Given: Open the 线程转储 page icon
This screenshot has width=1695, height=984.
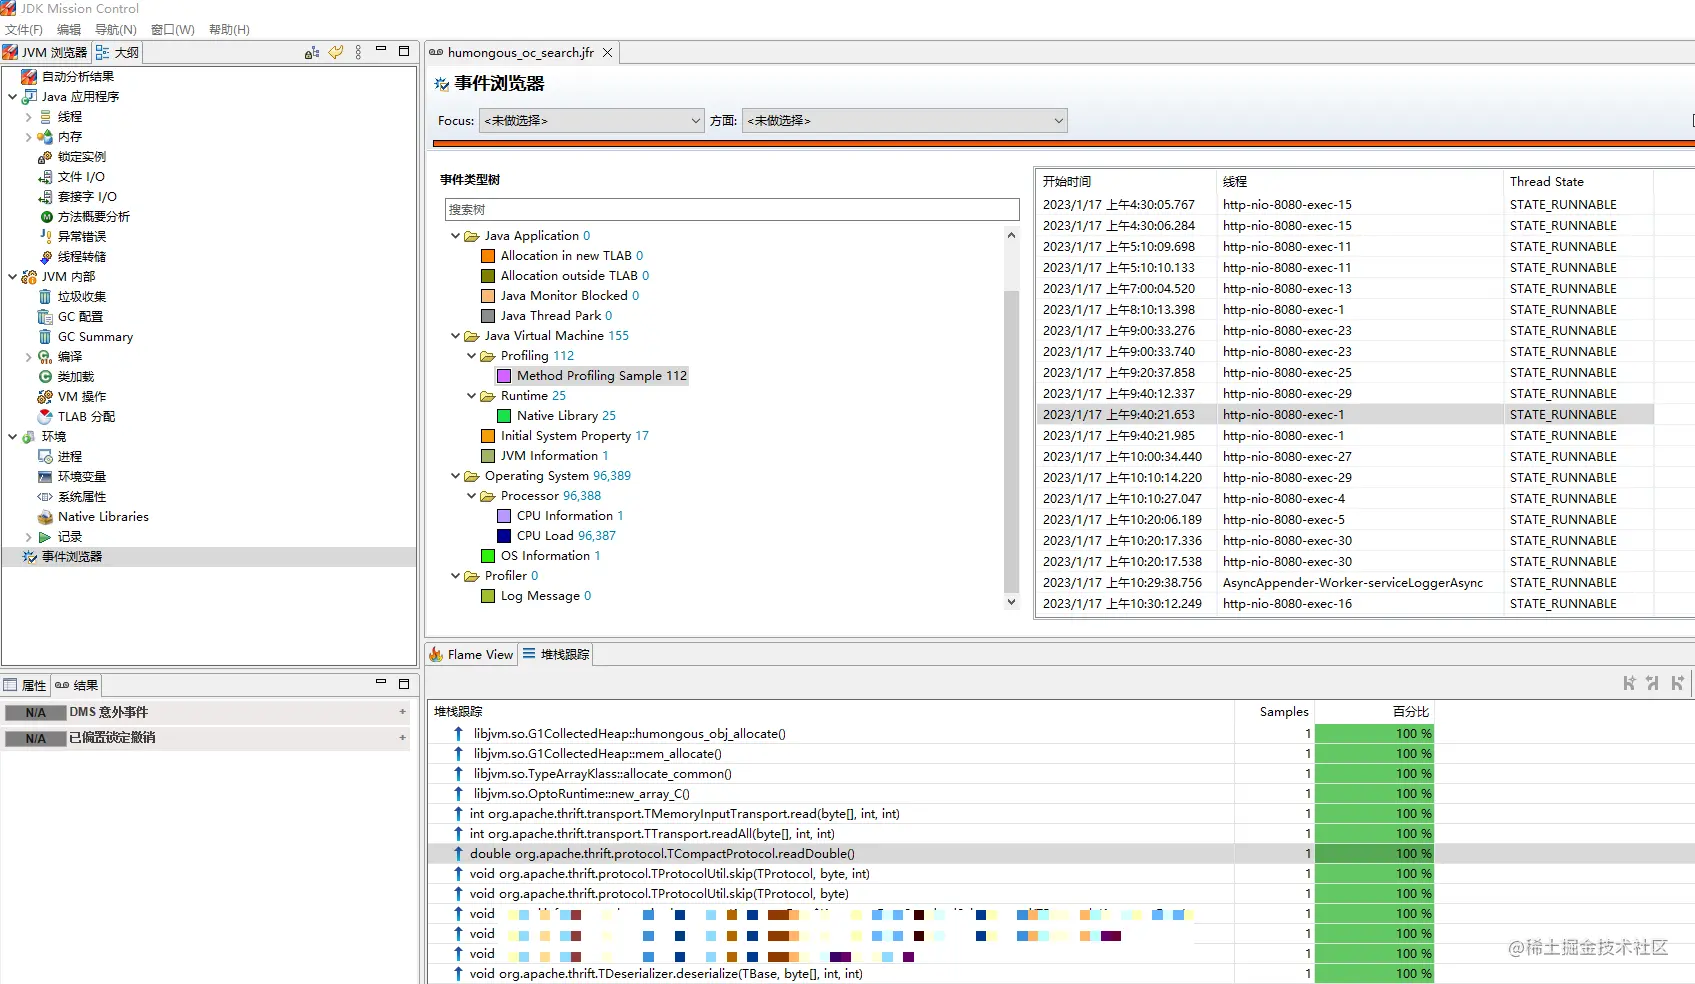Looking at the screenshot, I should [x=45, y=257].
